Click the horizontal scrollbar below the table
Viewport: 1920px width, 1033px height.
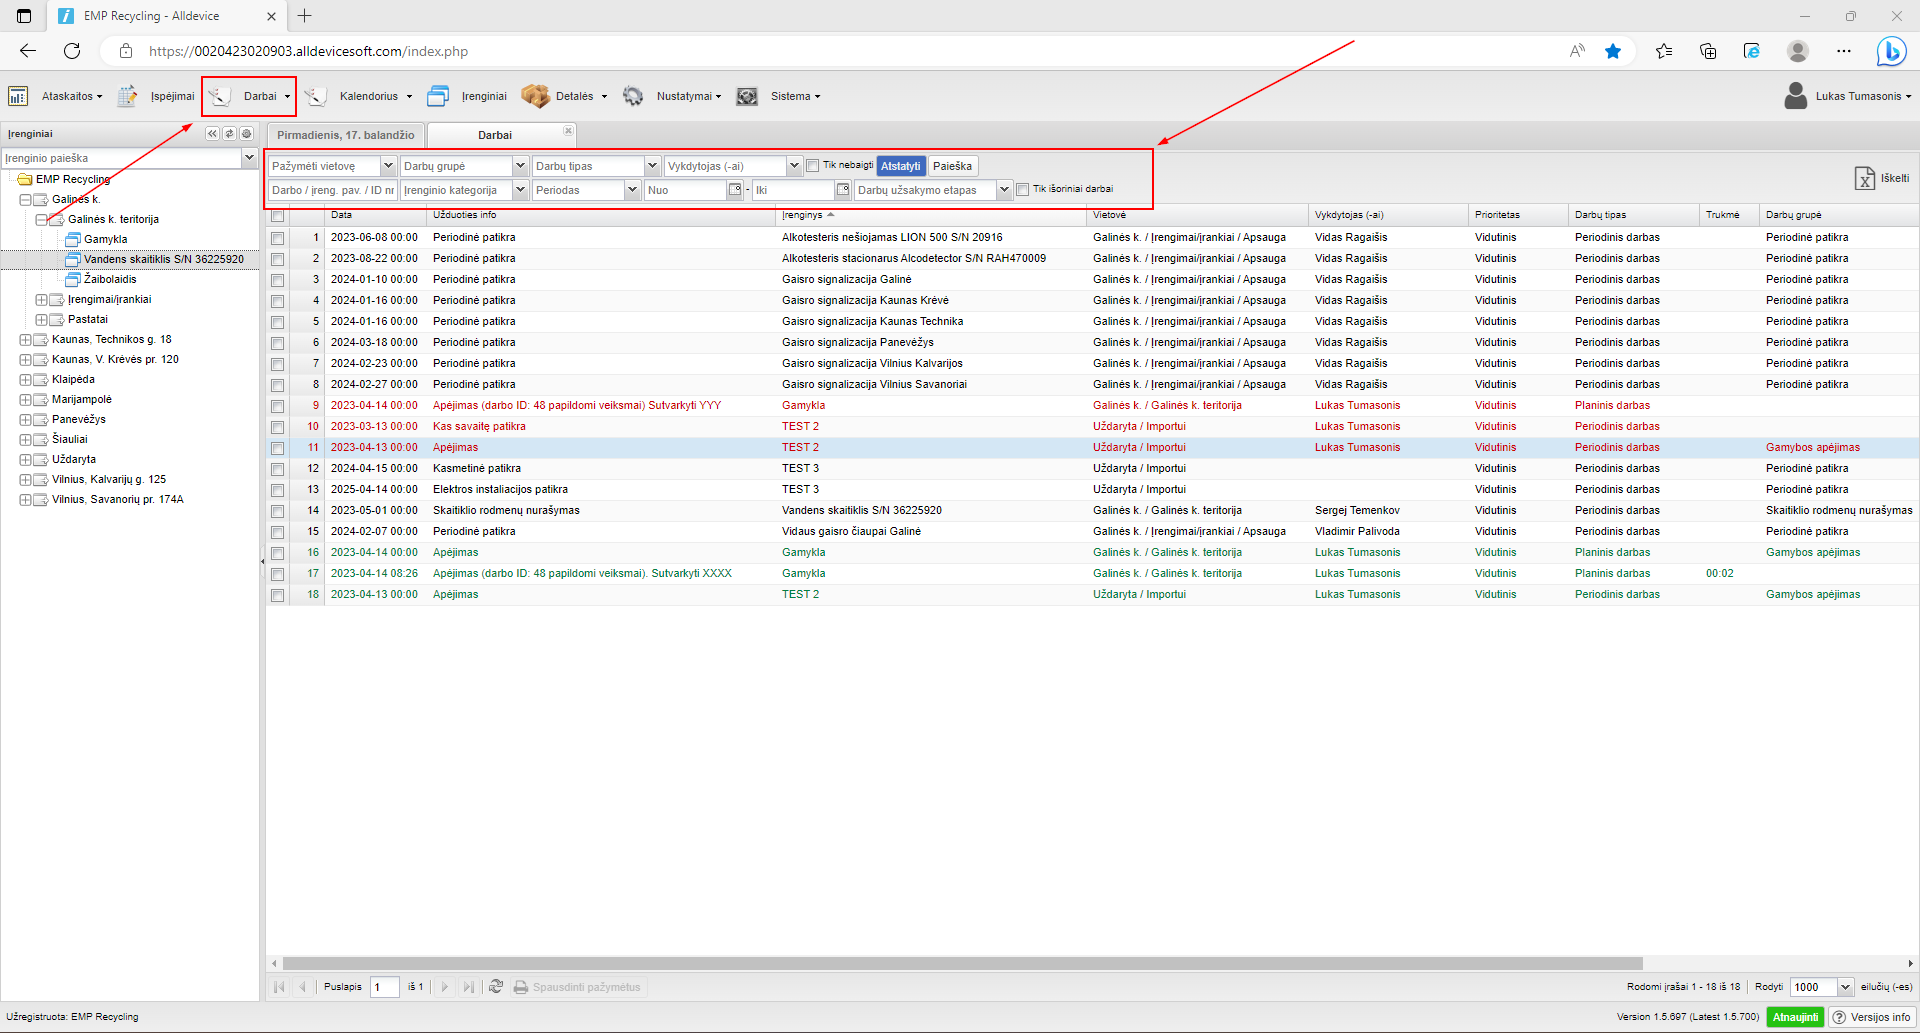(960, 964)
